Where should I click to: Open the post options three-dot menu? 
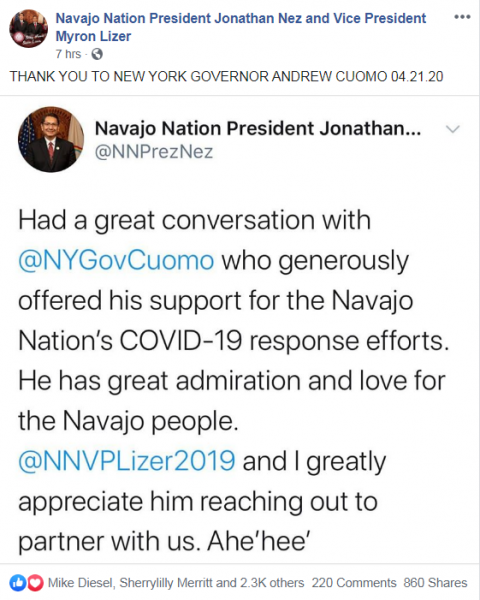pos(462,17)
